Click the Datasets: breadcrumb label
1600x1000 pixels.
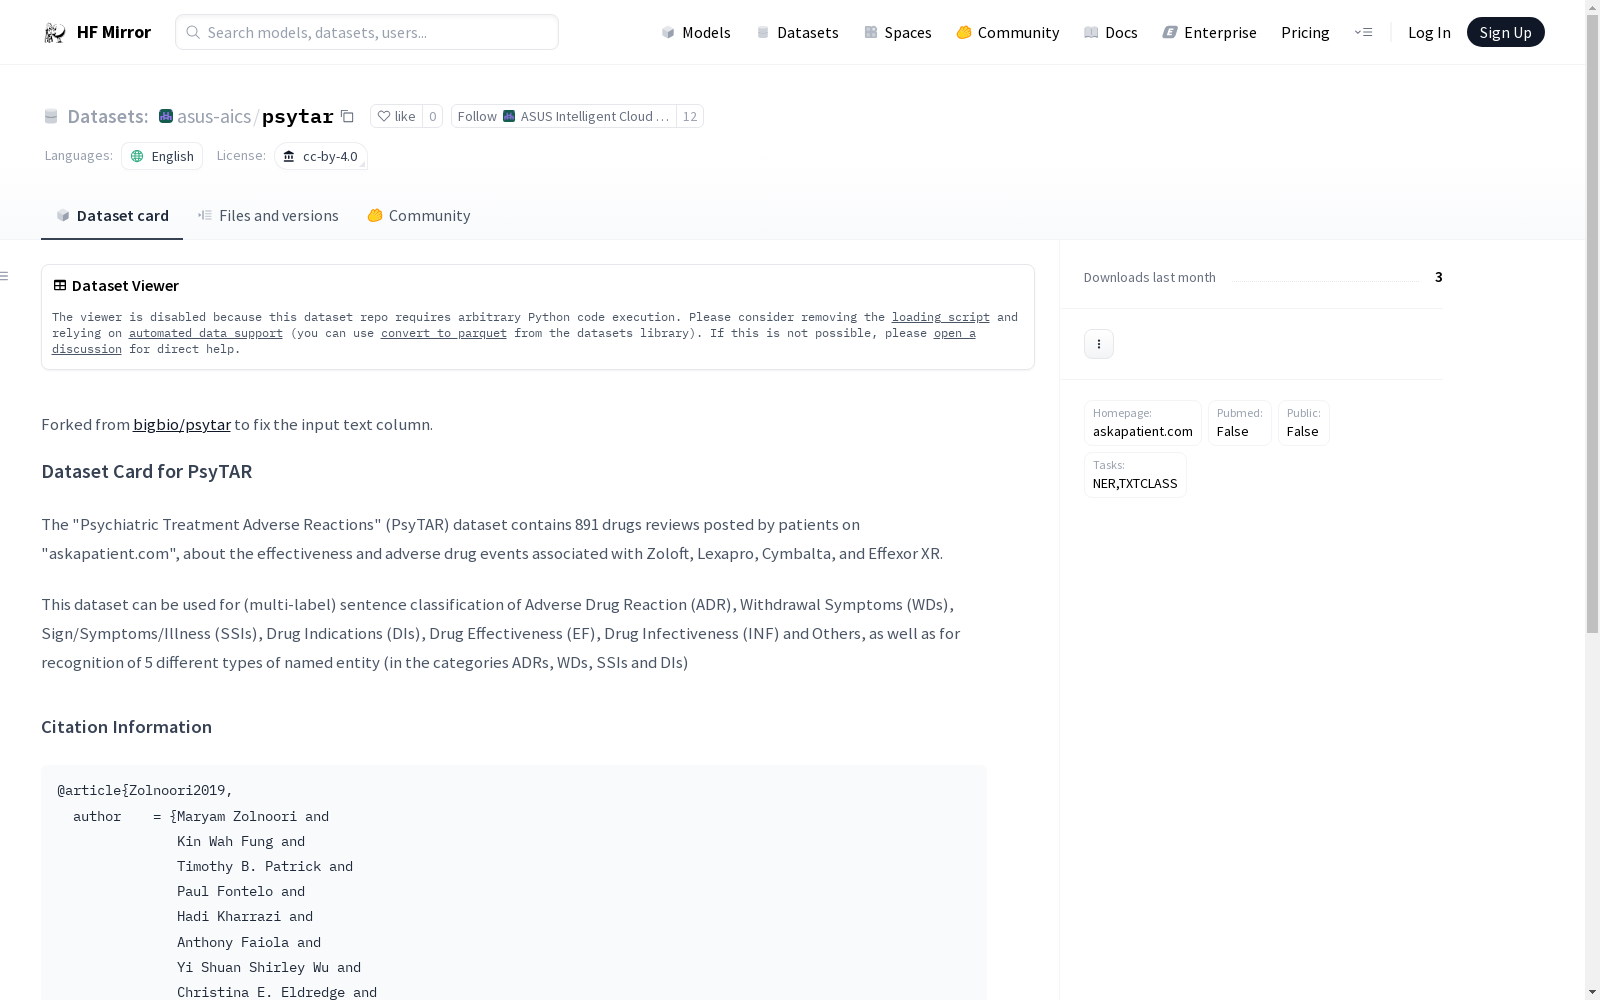coord(108,116)
